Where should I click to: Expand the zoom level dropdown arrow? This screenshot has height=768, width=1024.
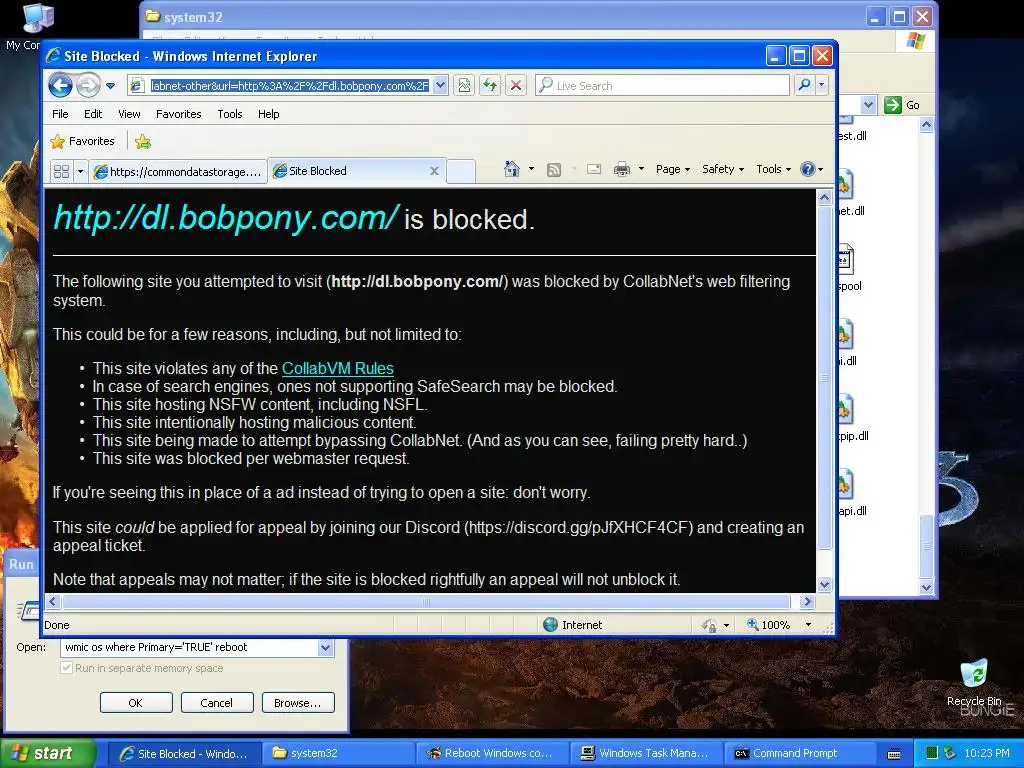click(808, 625)
